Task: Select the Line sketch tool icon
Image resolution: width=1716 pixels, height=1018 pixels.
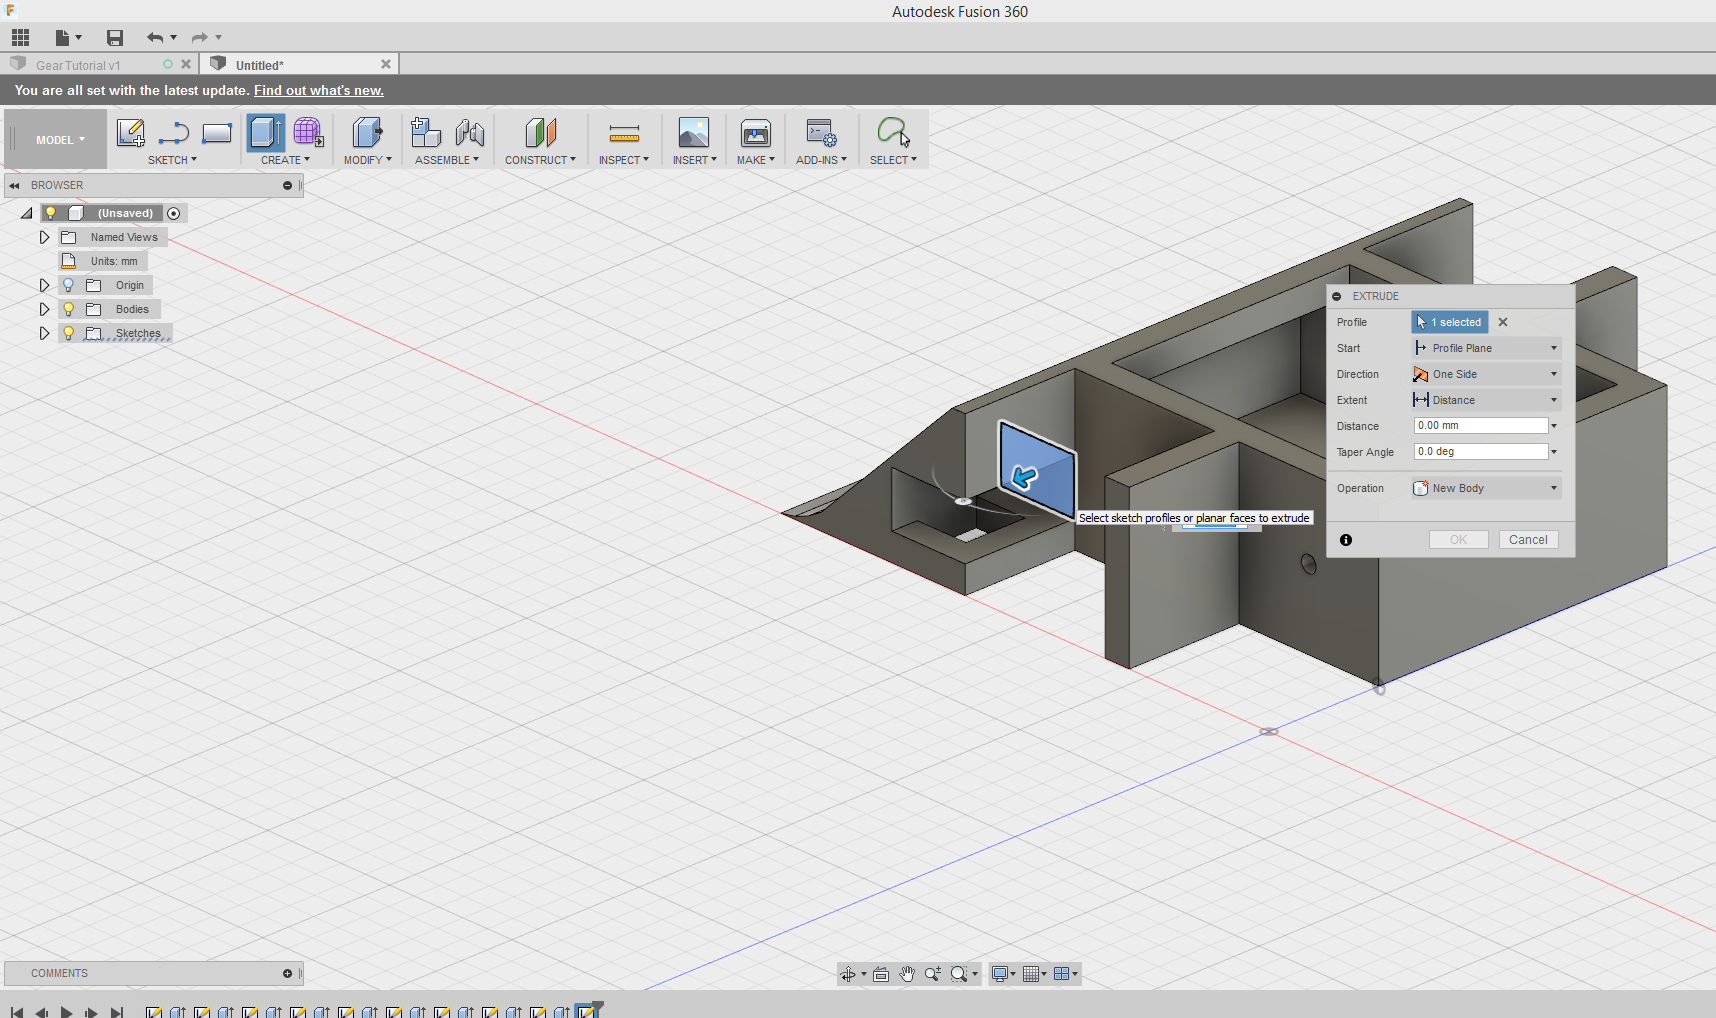Action: point(174,133)
